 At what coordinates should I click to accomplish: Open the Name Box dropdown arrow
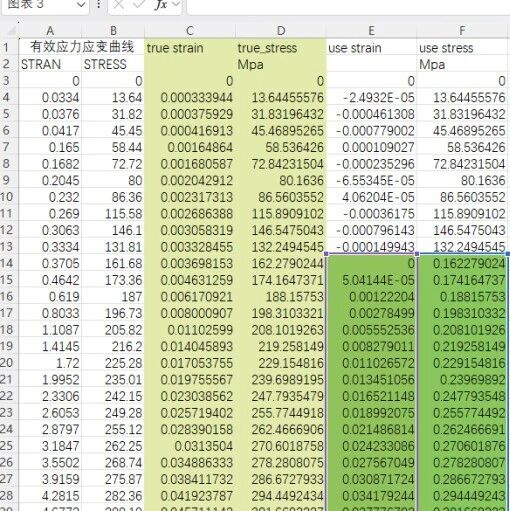tap(80, 5)
